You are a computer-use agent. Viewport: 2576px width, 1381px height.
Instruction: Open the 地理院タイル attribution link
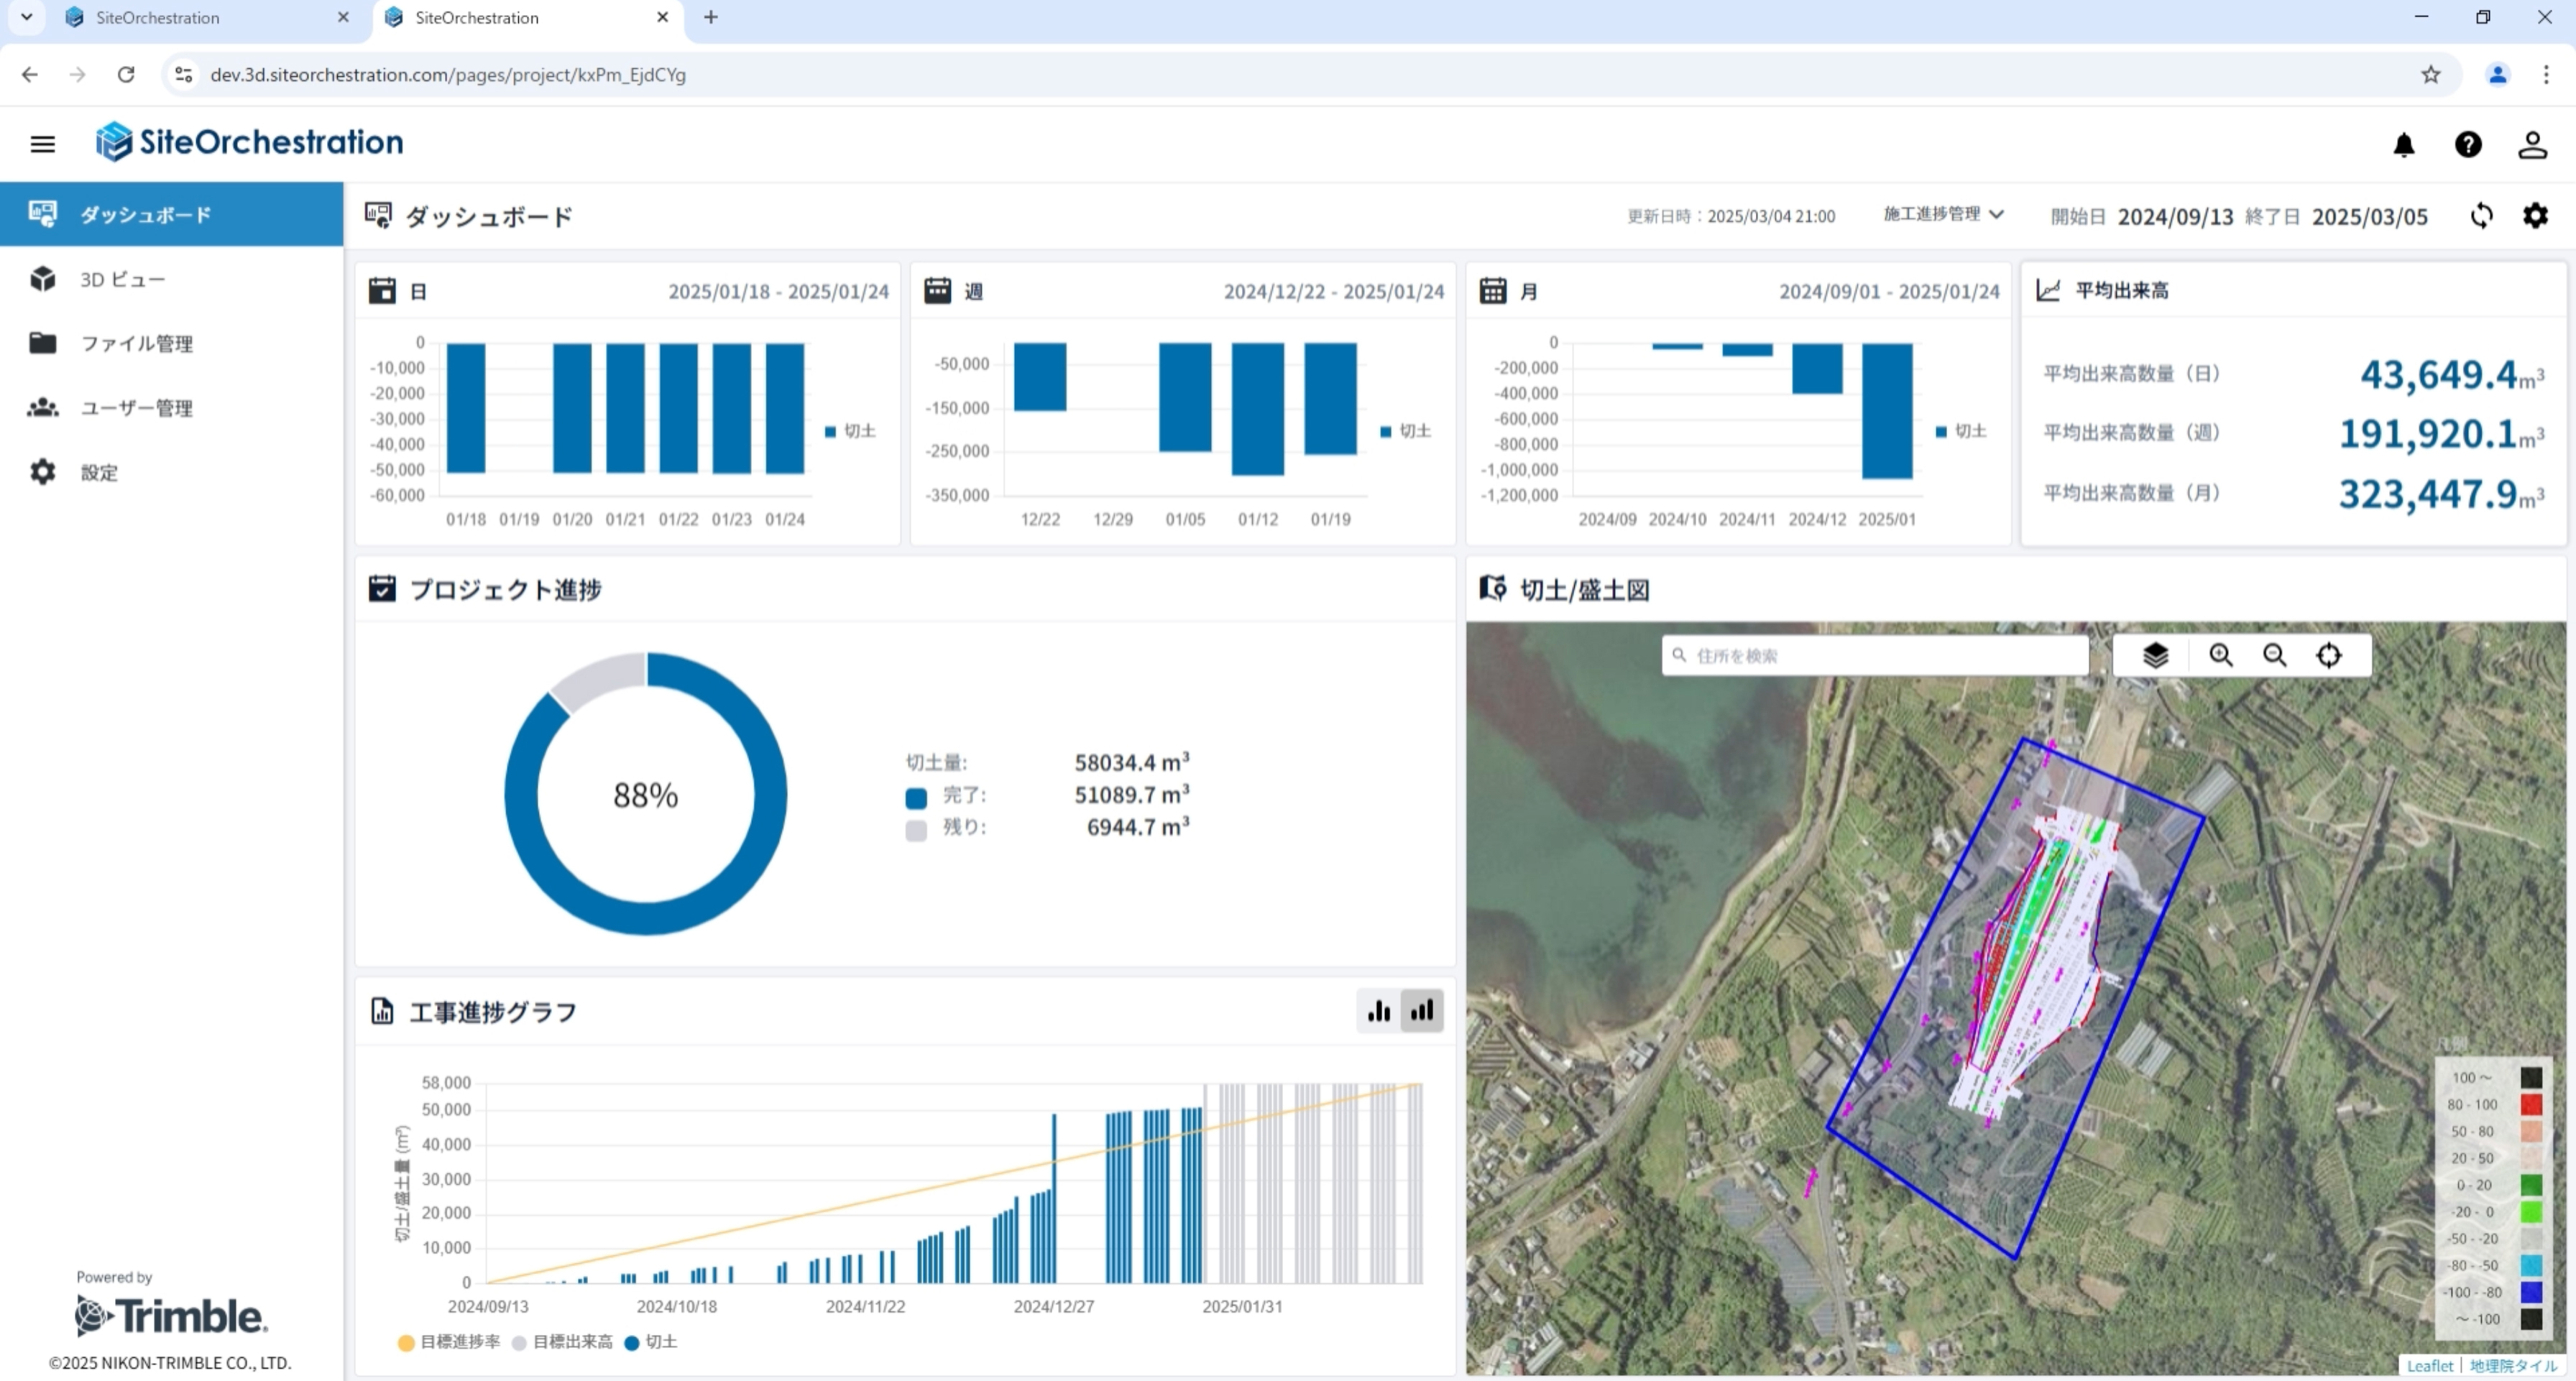(x=2513, y=1366)
